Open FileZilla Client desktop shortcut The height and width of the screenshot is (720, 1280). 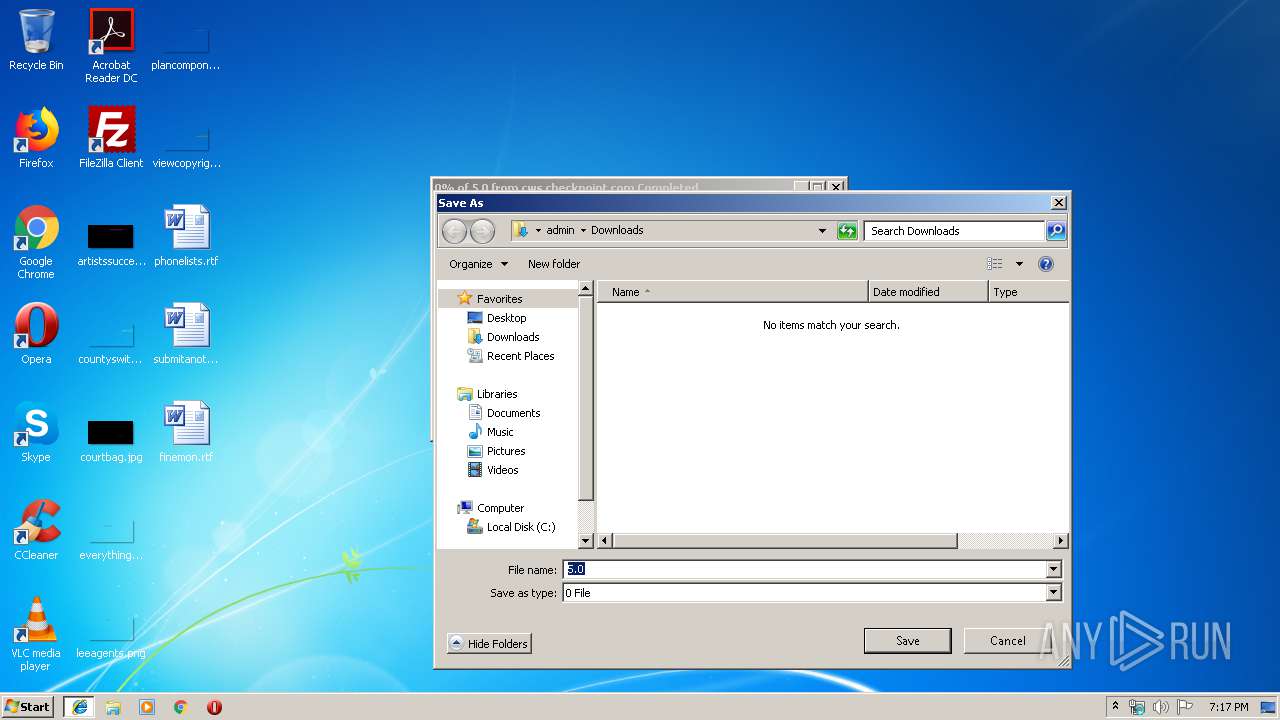point(111,138)
